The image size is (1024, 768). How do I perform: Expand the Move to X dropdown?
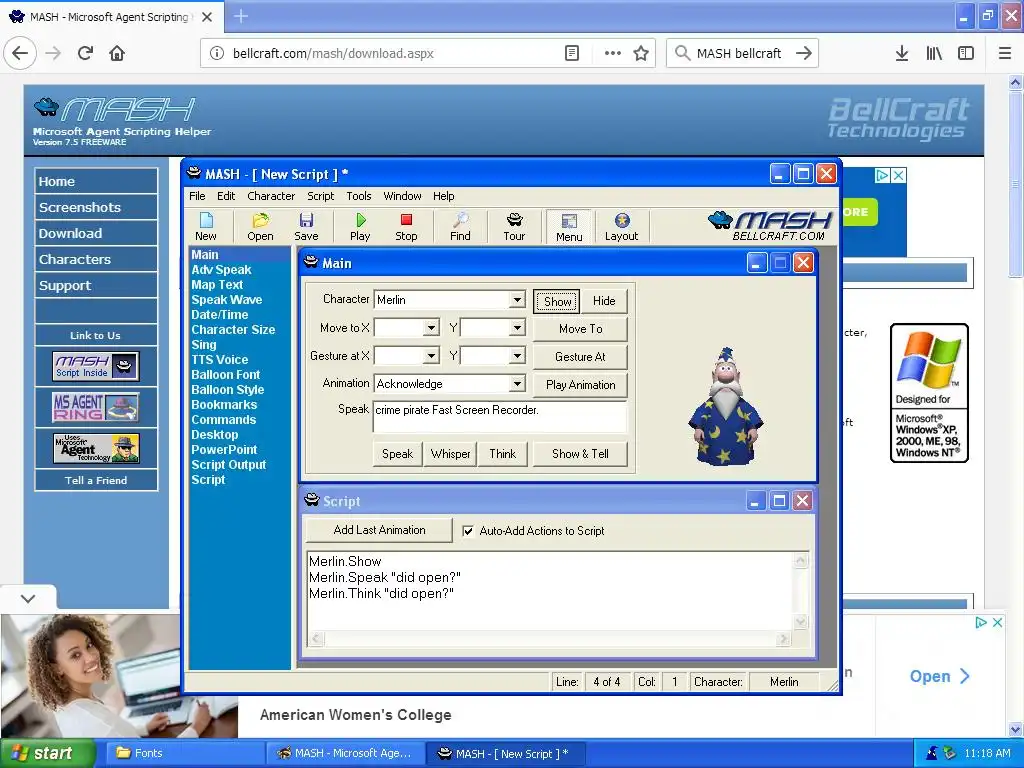431,328
